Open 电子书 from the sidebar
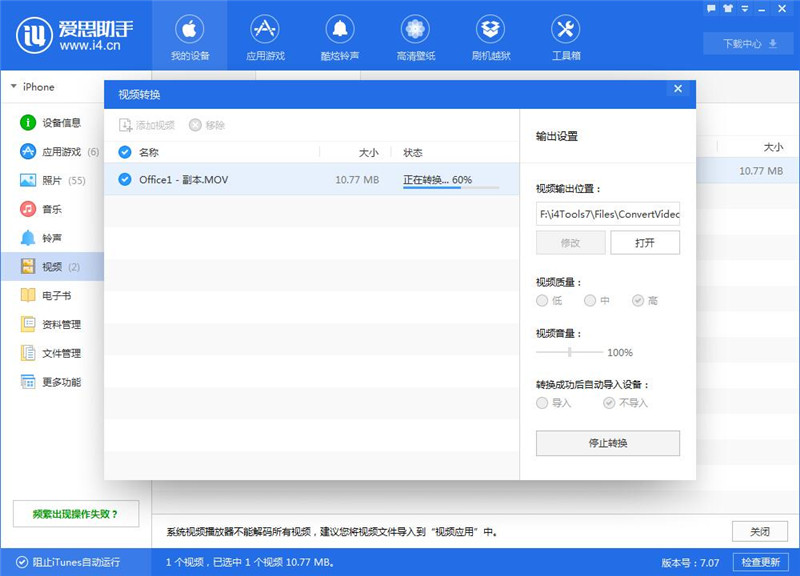Viewport: 800px width, 576px height. (x=60, y=294)
